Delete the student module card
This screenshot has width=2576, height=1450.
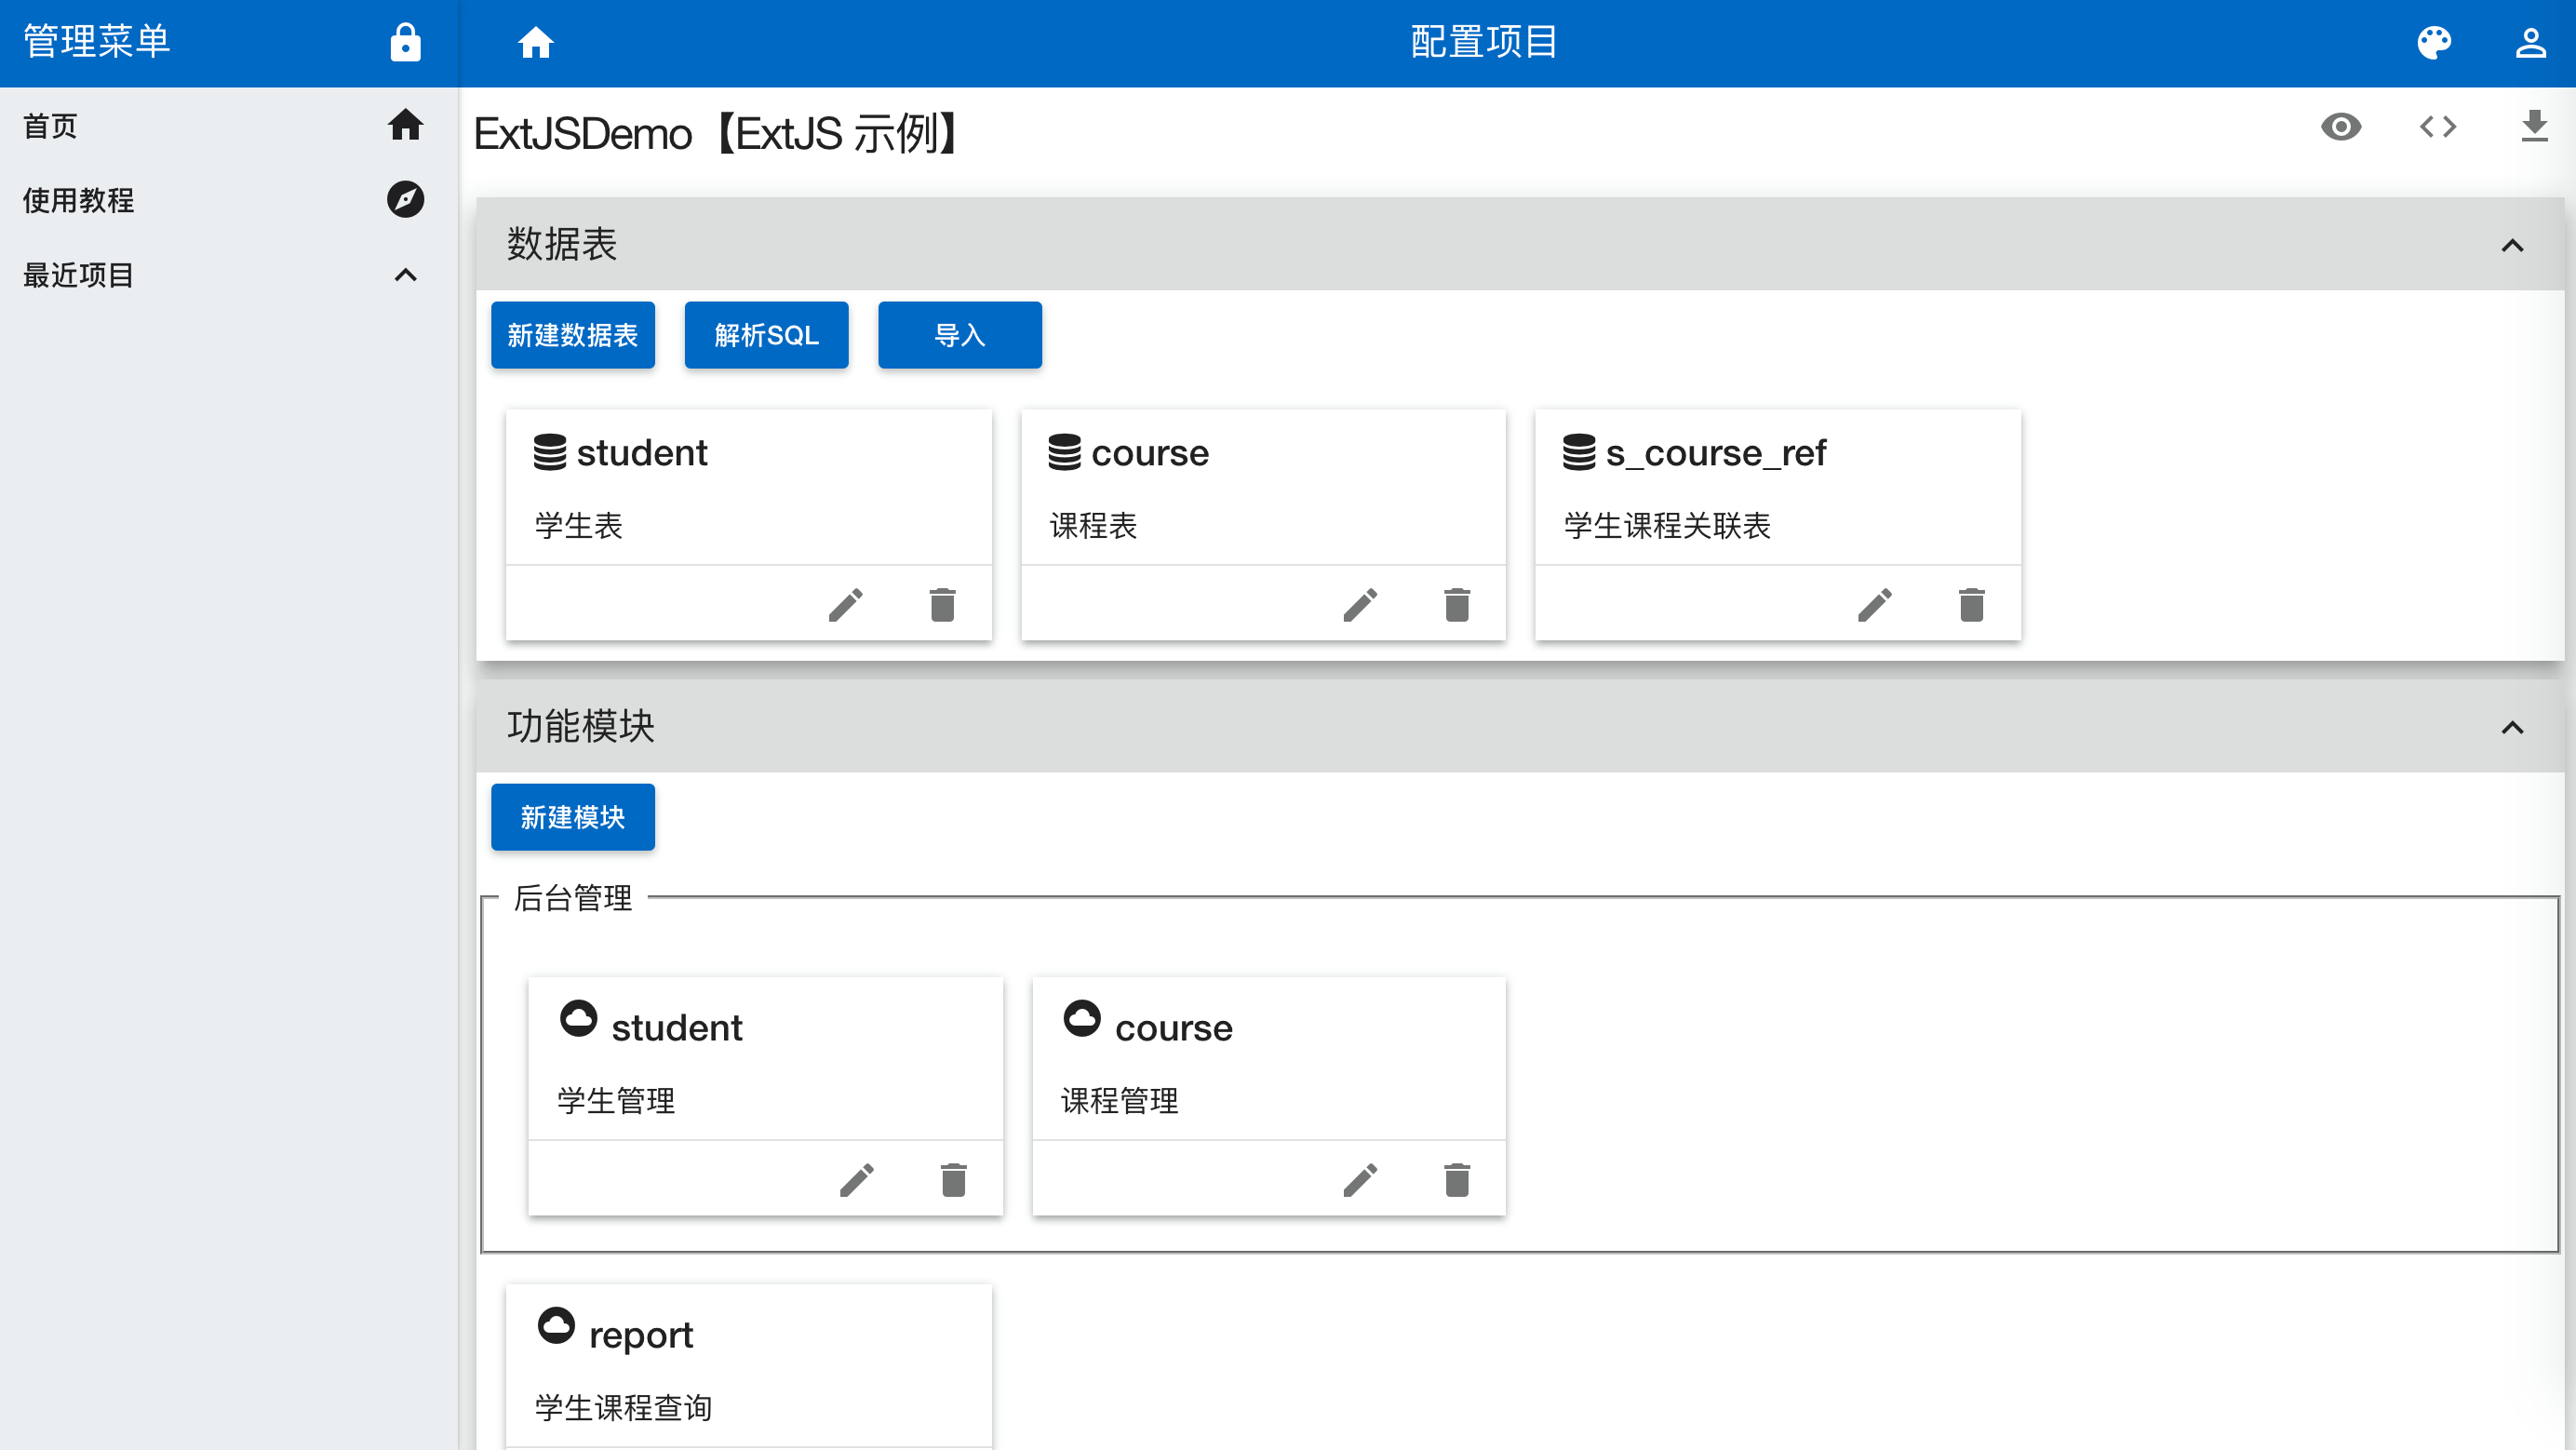coord(953,1180)
